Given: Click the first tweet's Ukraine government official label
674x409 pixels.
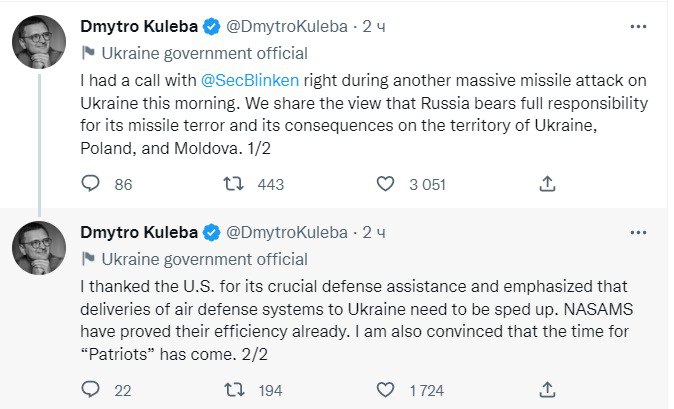Looking at the screenshot, I should pyautogui.click(x=204, y=53).
